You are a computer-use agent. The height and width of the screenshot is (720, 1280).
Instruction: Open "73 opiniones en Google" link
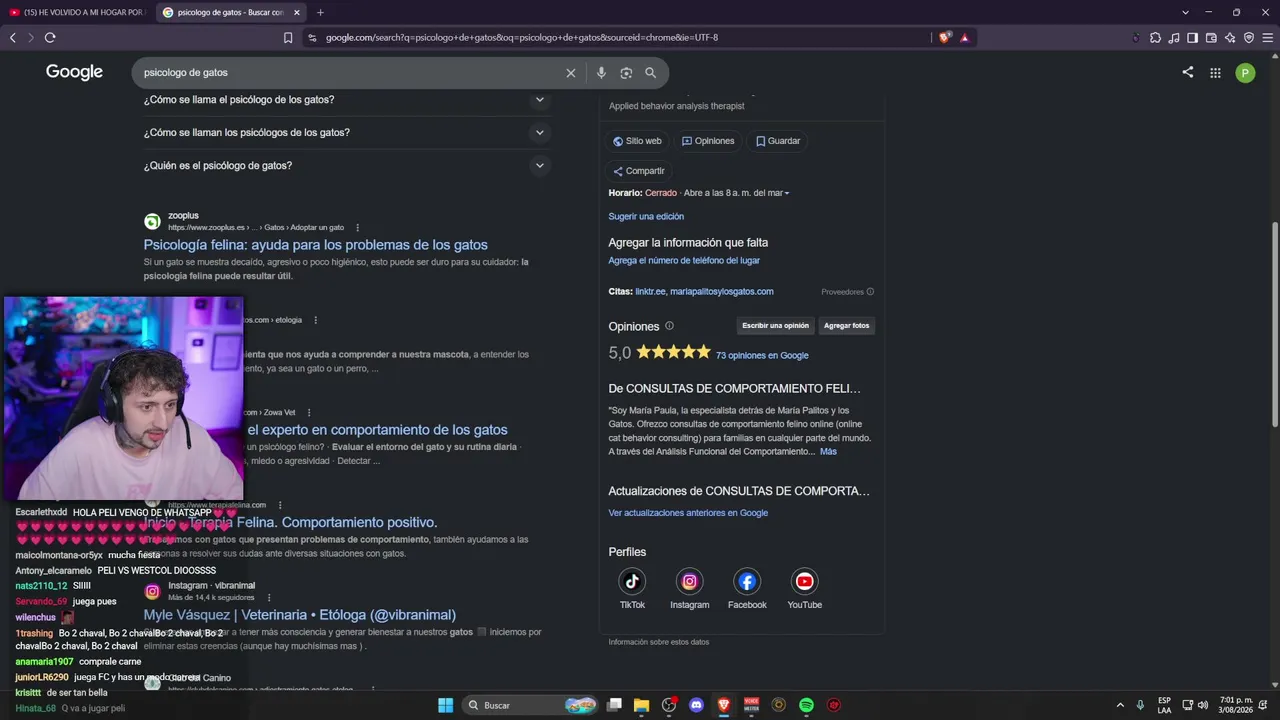[762, 356]
